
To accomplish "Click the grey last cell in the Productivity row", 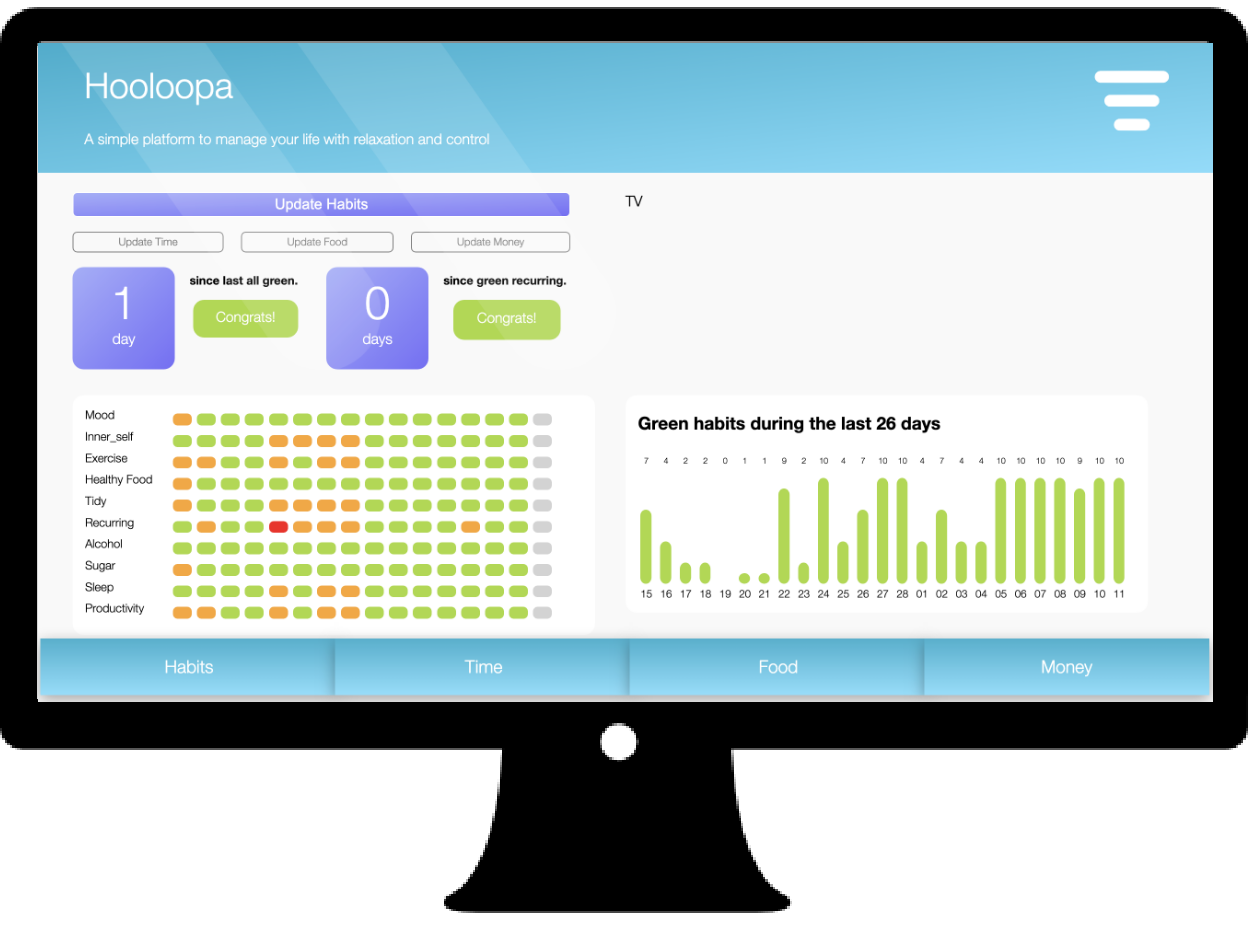I will point(542,613).
